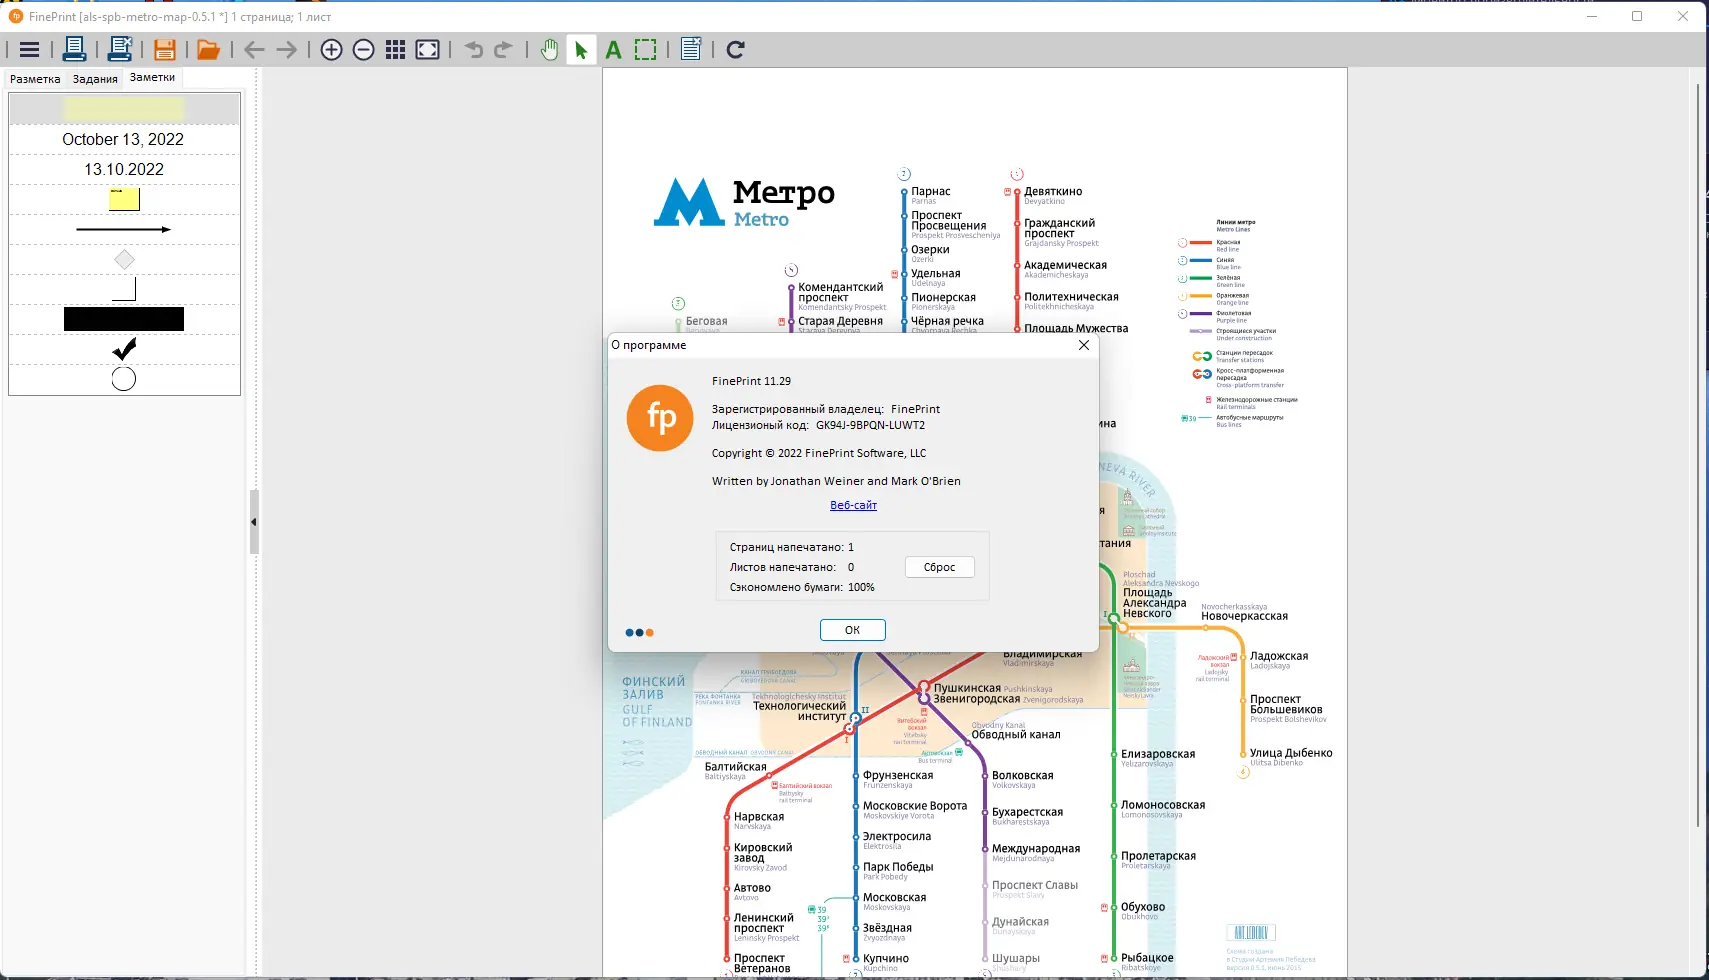Minimize the FinePrint window
The height and width of the screenshot is (980, 1709).
1591,16
